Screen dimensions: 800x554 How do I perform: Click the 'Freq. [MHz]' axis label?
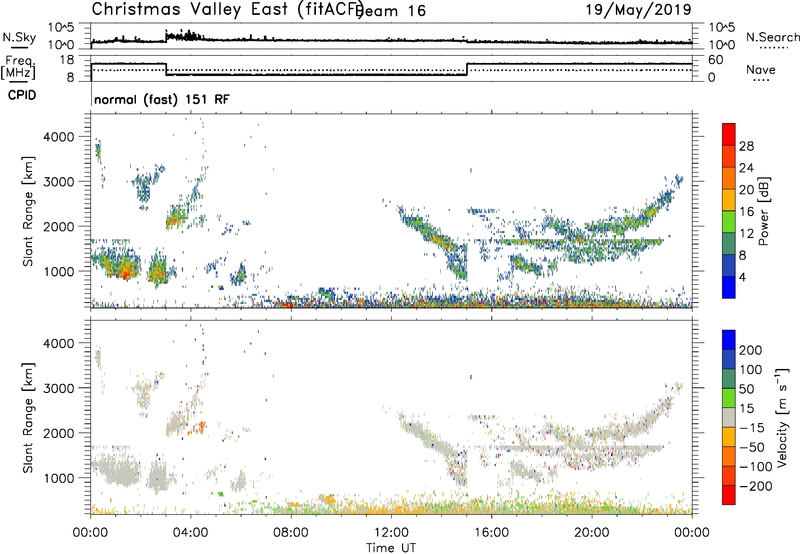[18, 67]
